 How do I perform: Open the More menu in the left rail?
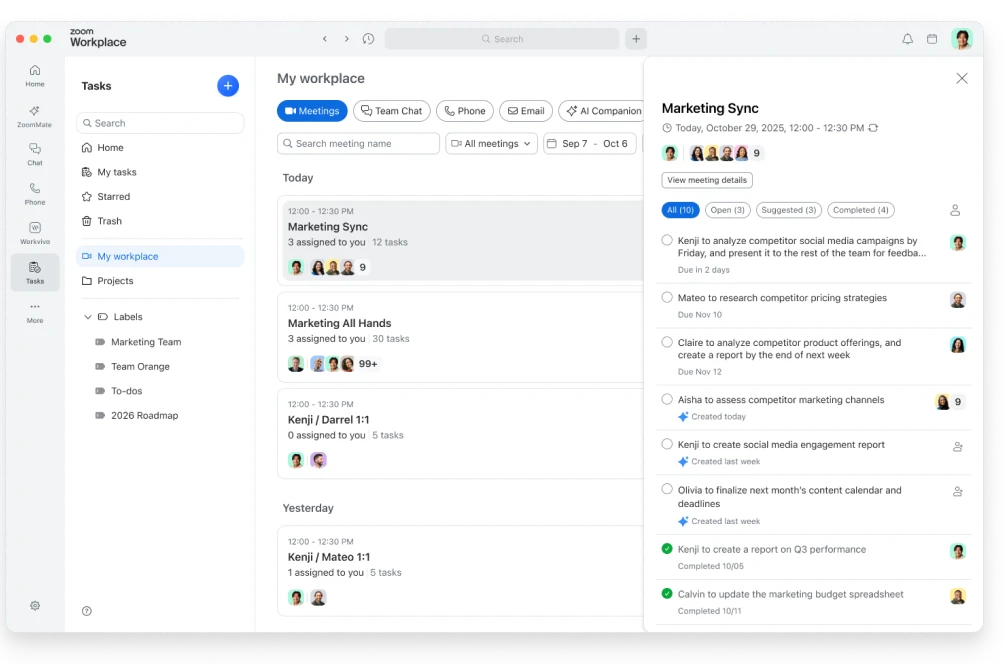pyautogui.click(x=35, y=312)
